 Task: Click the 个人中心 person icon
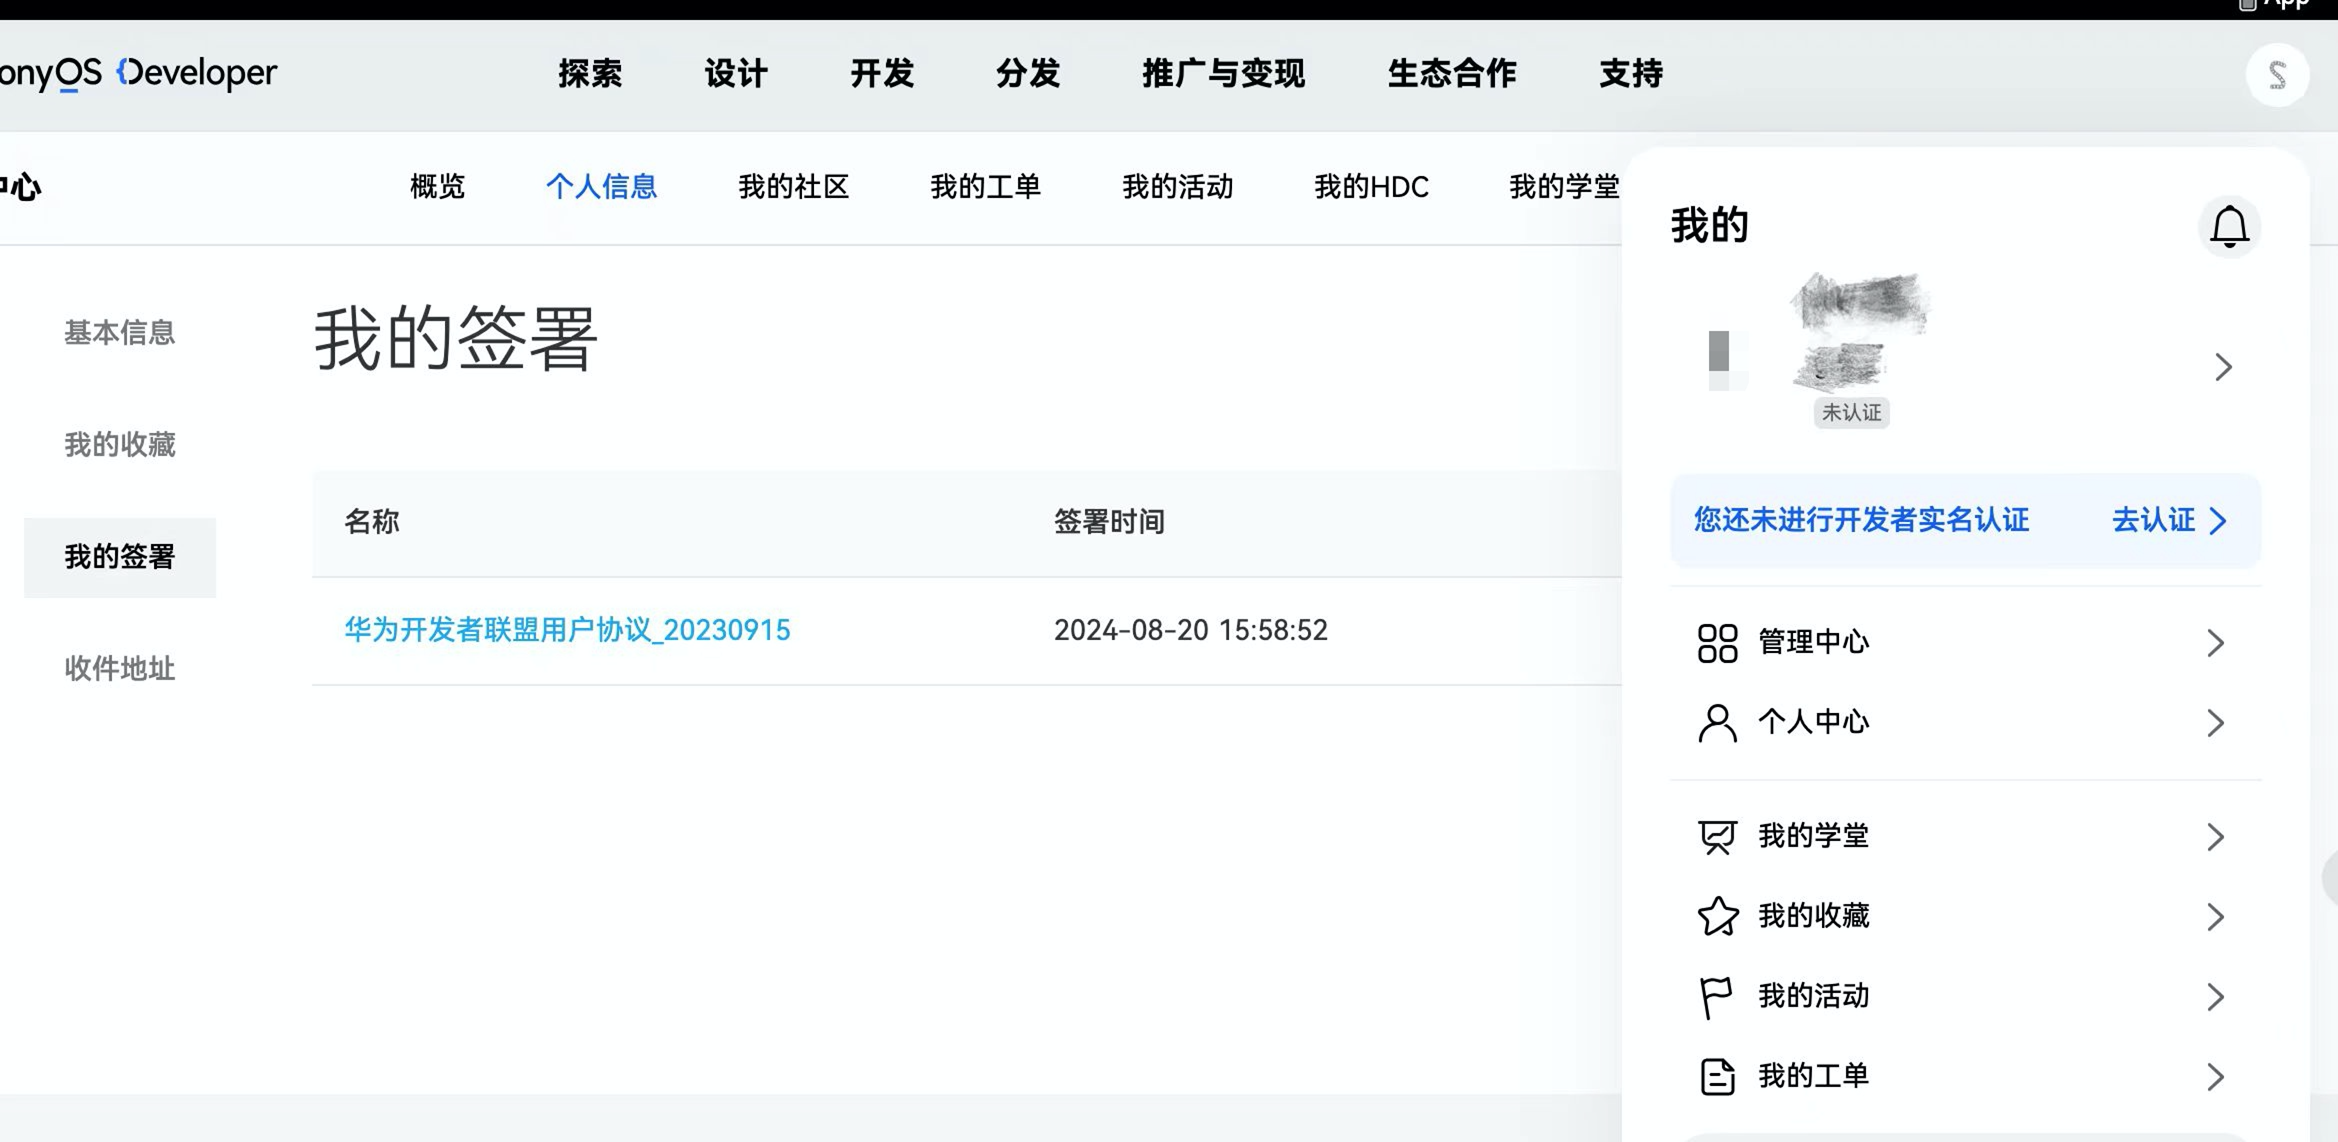pos(1717,723)
